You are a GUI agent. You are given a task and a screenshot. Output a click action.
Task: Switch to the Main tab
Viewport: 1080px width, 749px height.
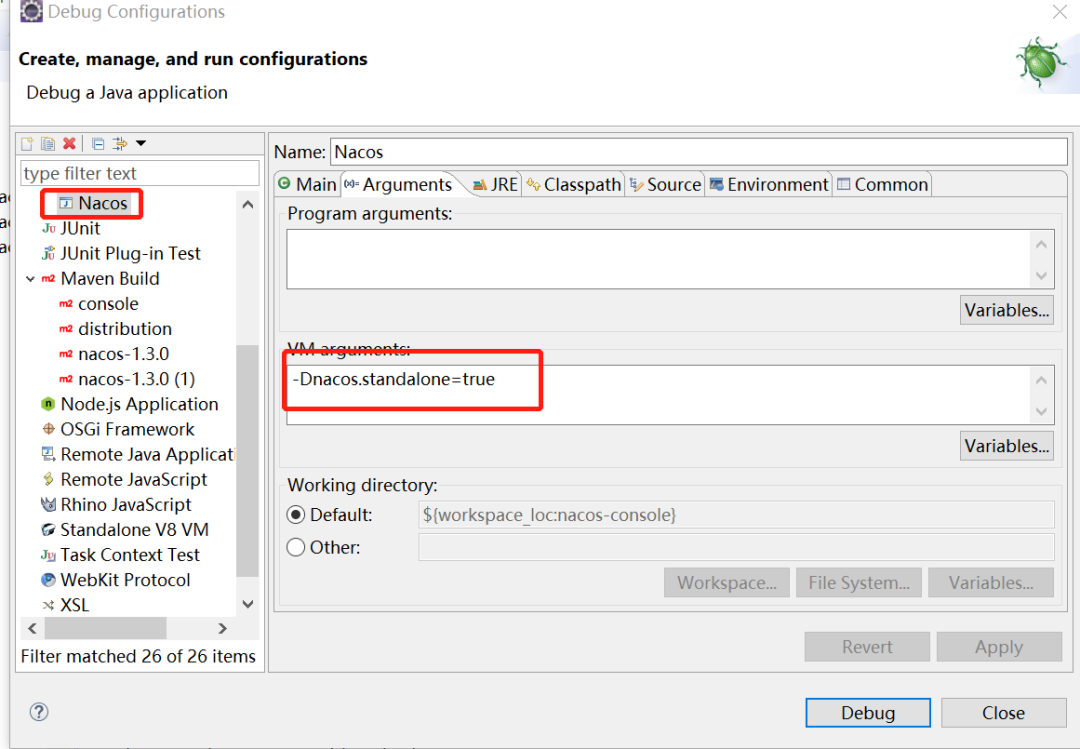[x=307, y=185]
